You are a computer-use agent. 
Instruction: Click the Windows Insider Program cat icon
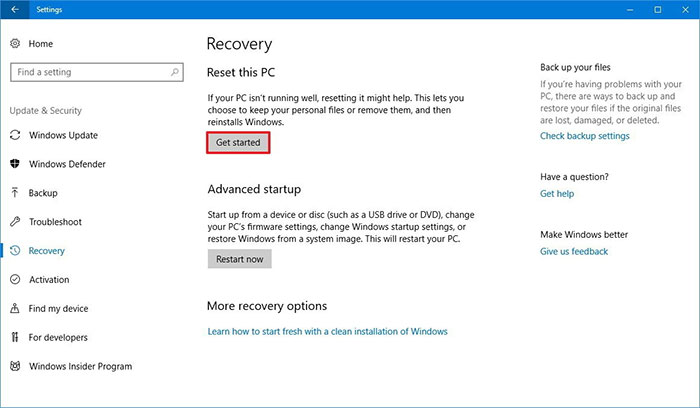[15, 366]
